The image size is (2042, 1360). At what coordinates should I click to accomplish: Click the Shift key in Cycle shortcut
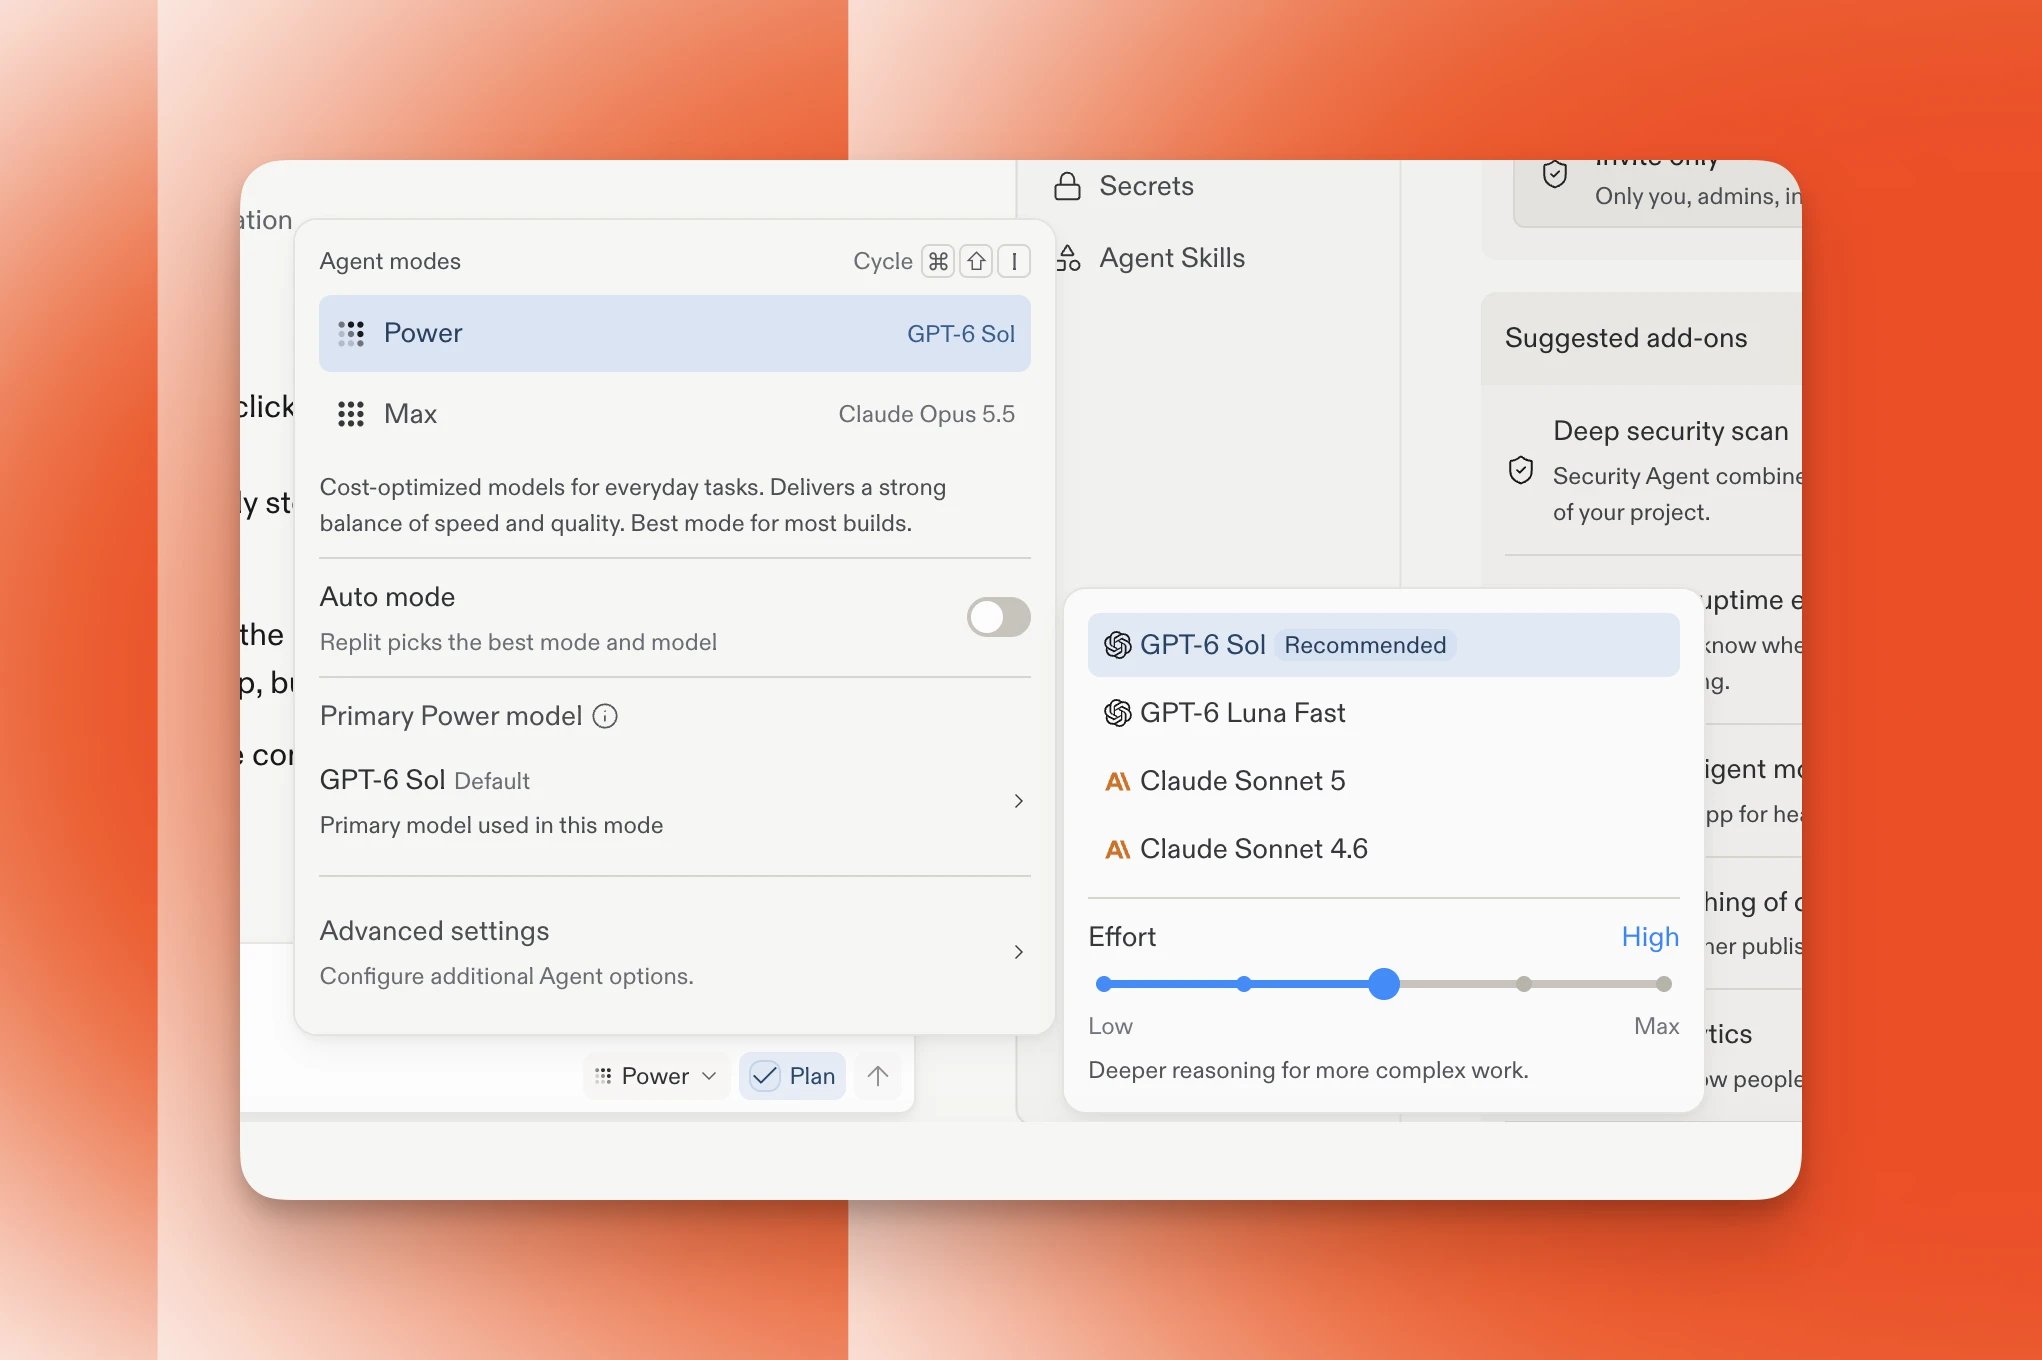(x=976, y=261)
